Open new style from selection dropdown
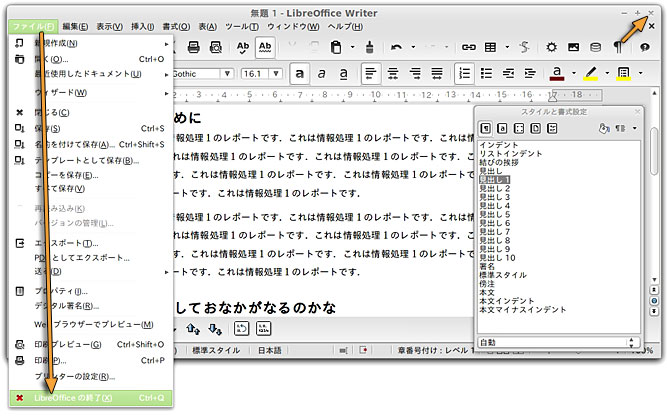667x416 pixels. pyautogui.click(x=635, y=128)
